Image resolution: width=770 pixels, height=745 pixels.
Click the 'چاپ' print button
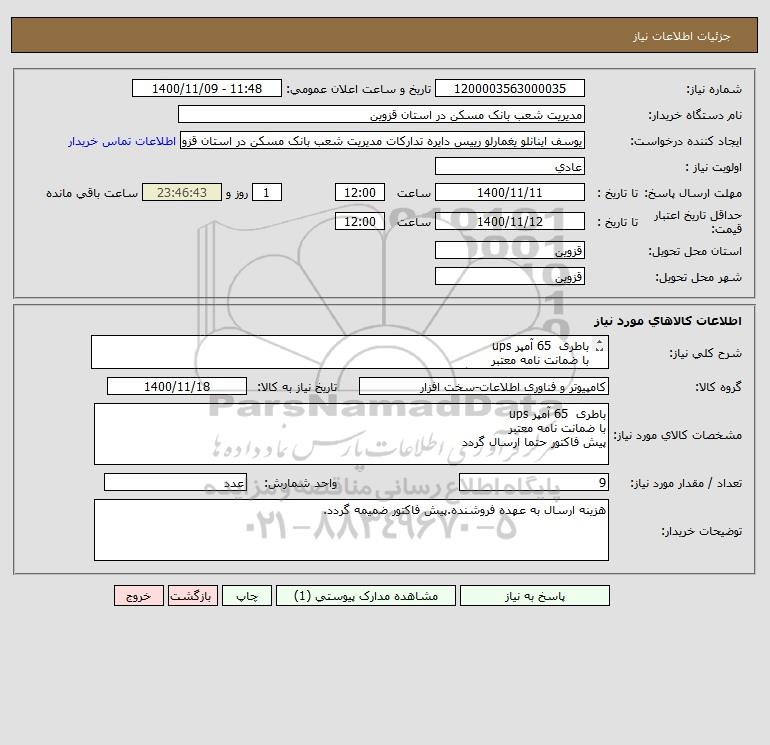247,596
